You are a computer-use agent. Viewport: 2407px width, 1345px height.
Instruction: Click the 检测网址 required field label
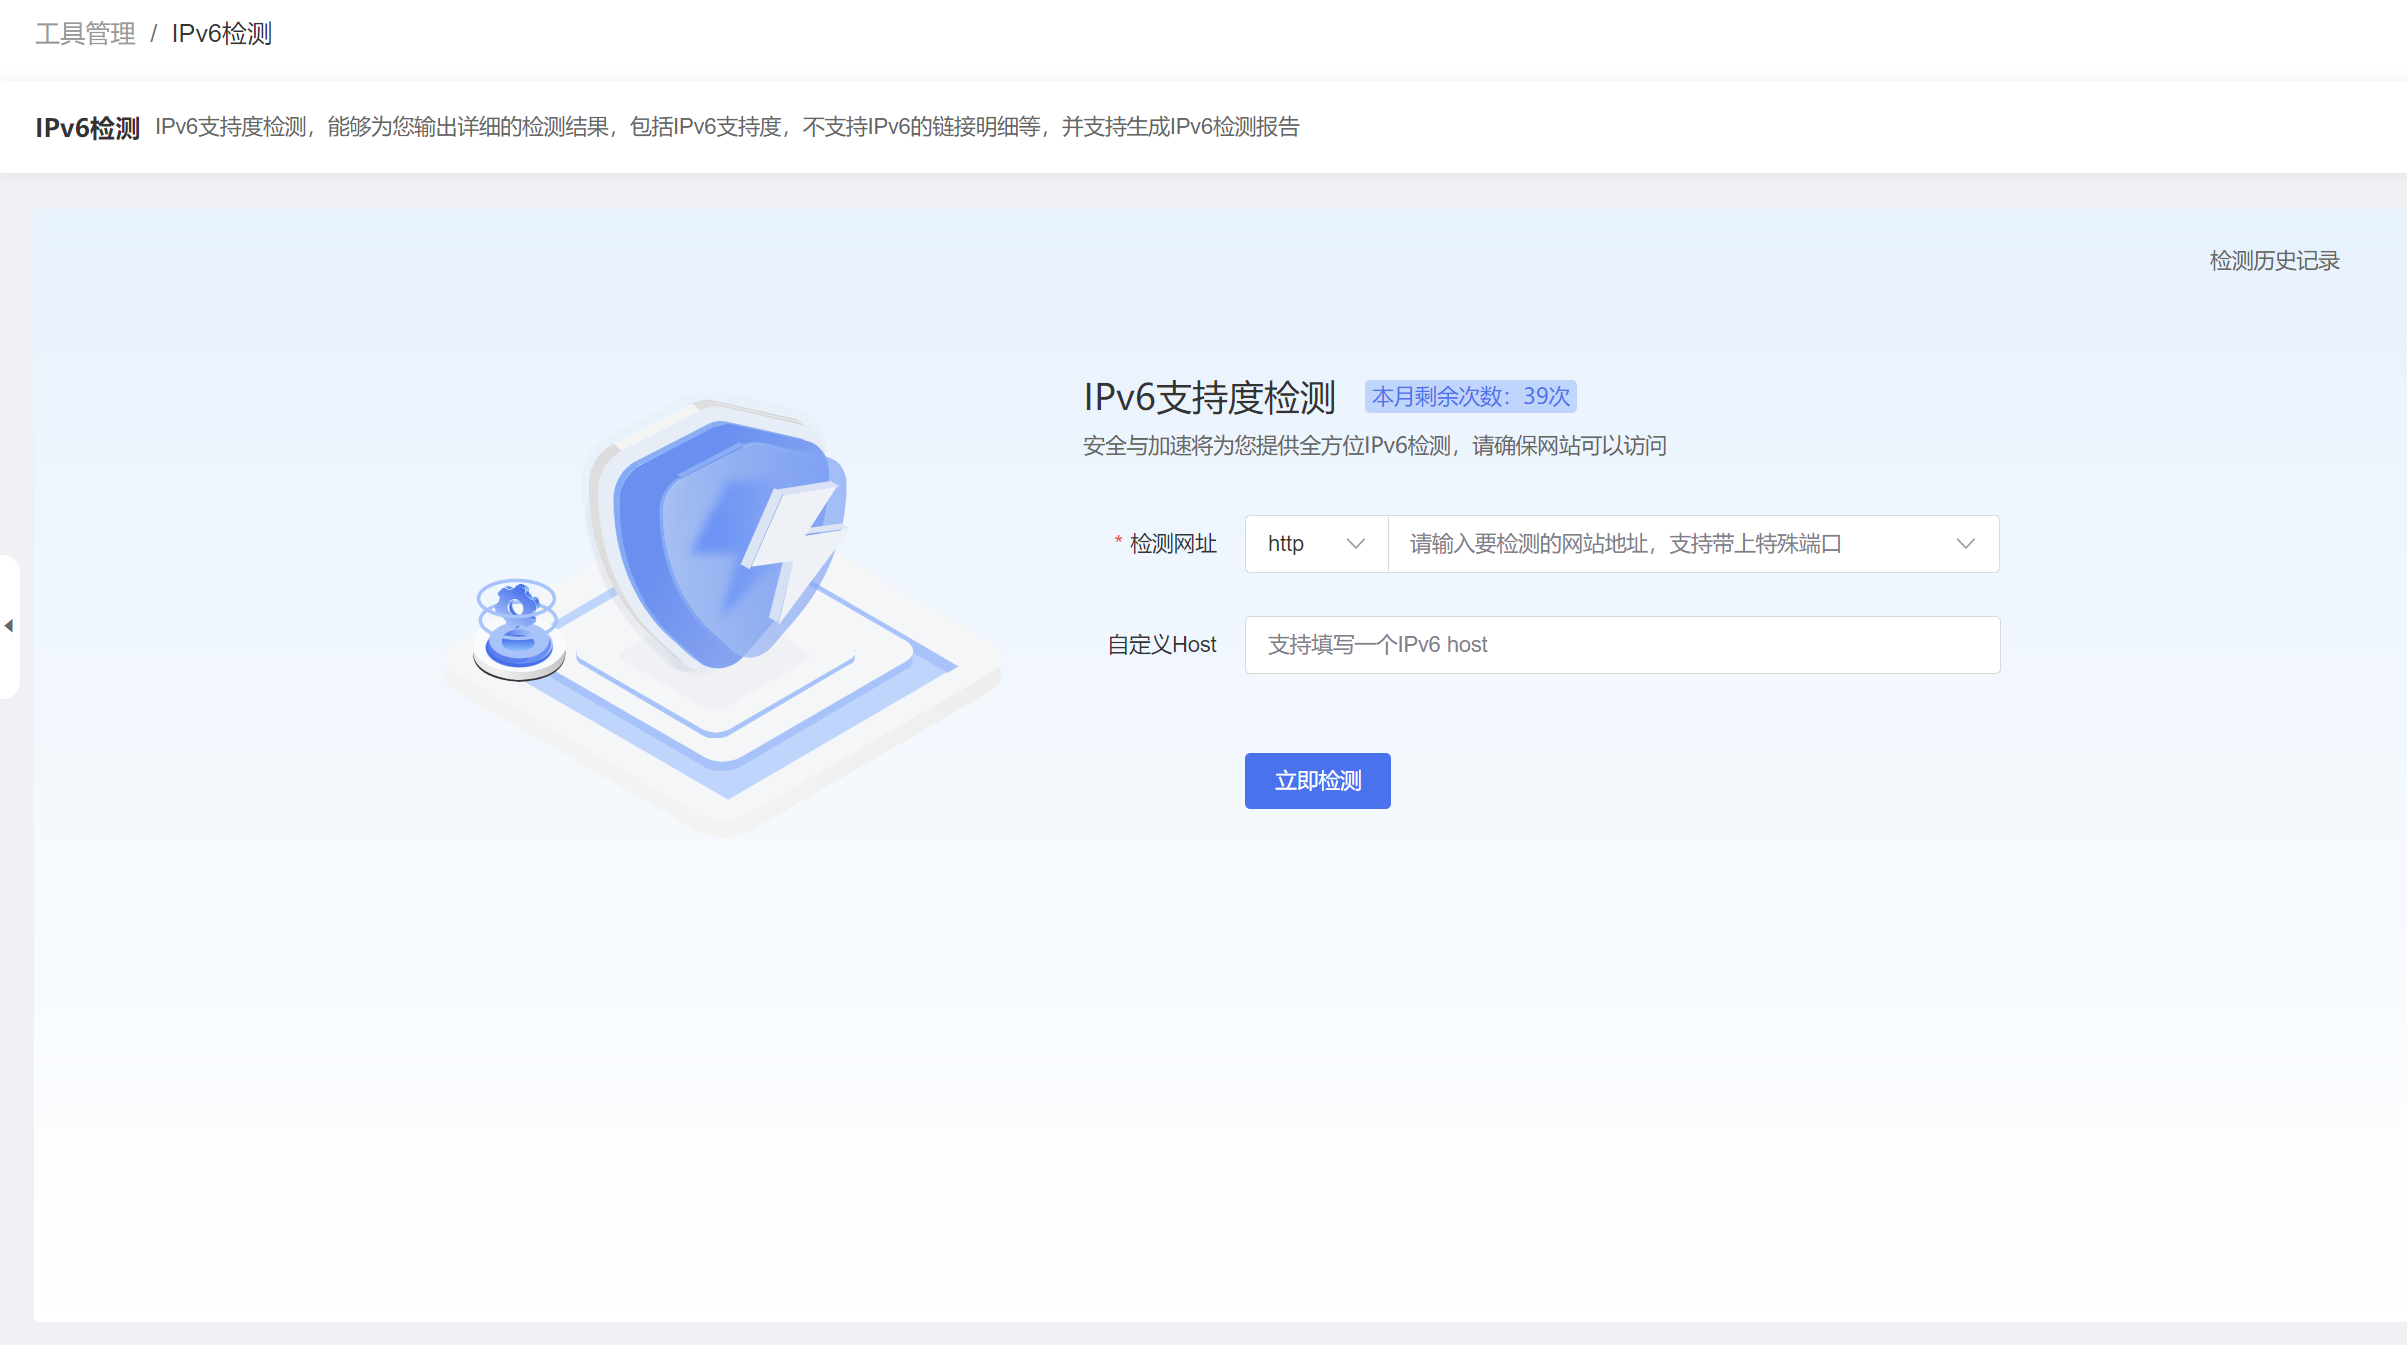[1172, 544]
